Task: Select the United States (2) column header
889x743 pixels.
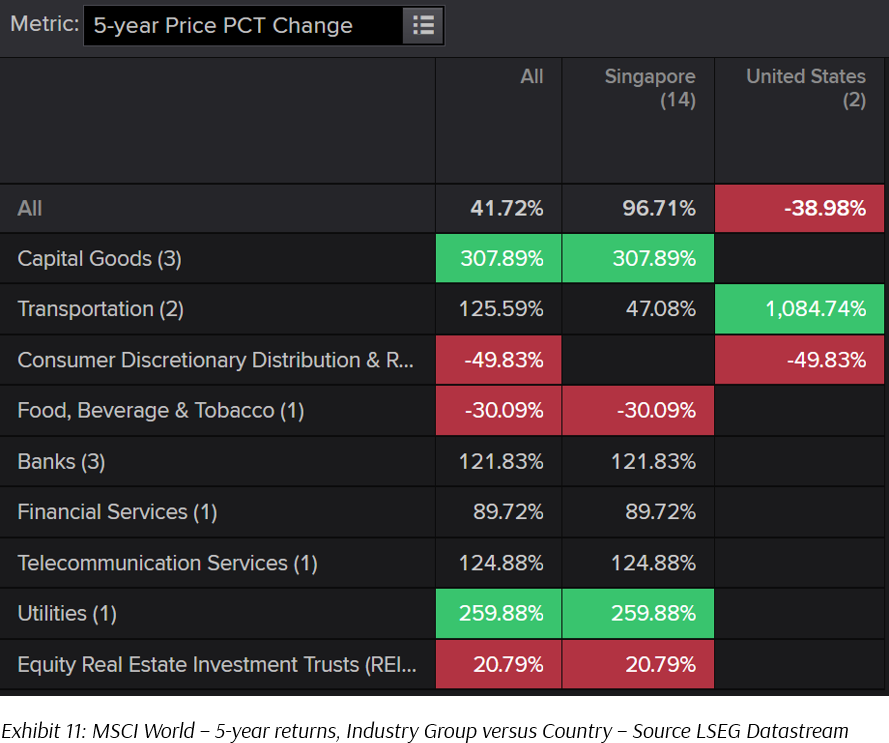Action: point(805,88)
